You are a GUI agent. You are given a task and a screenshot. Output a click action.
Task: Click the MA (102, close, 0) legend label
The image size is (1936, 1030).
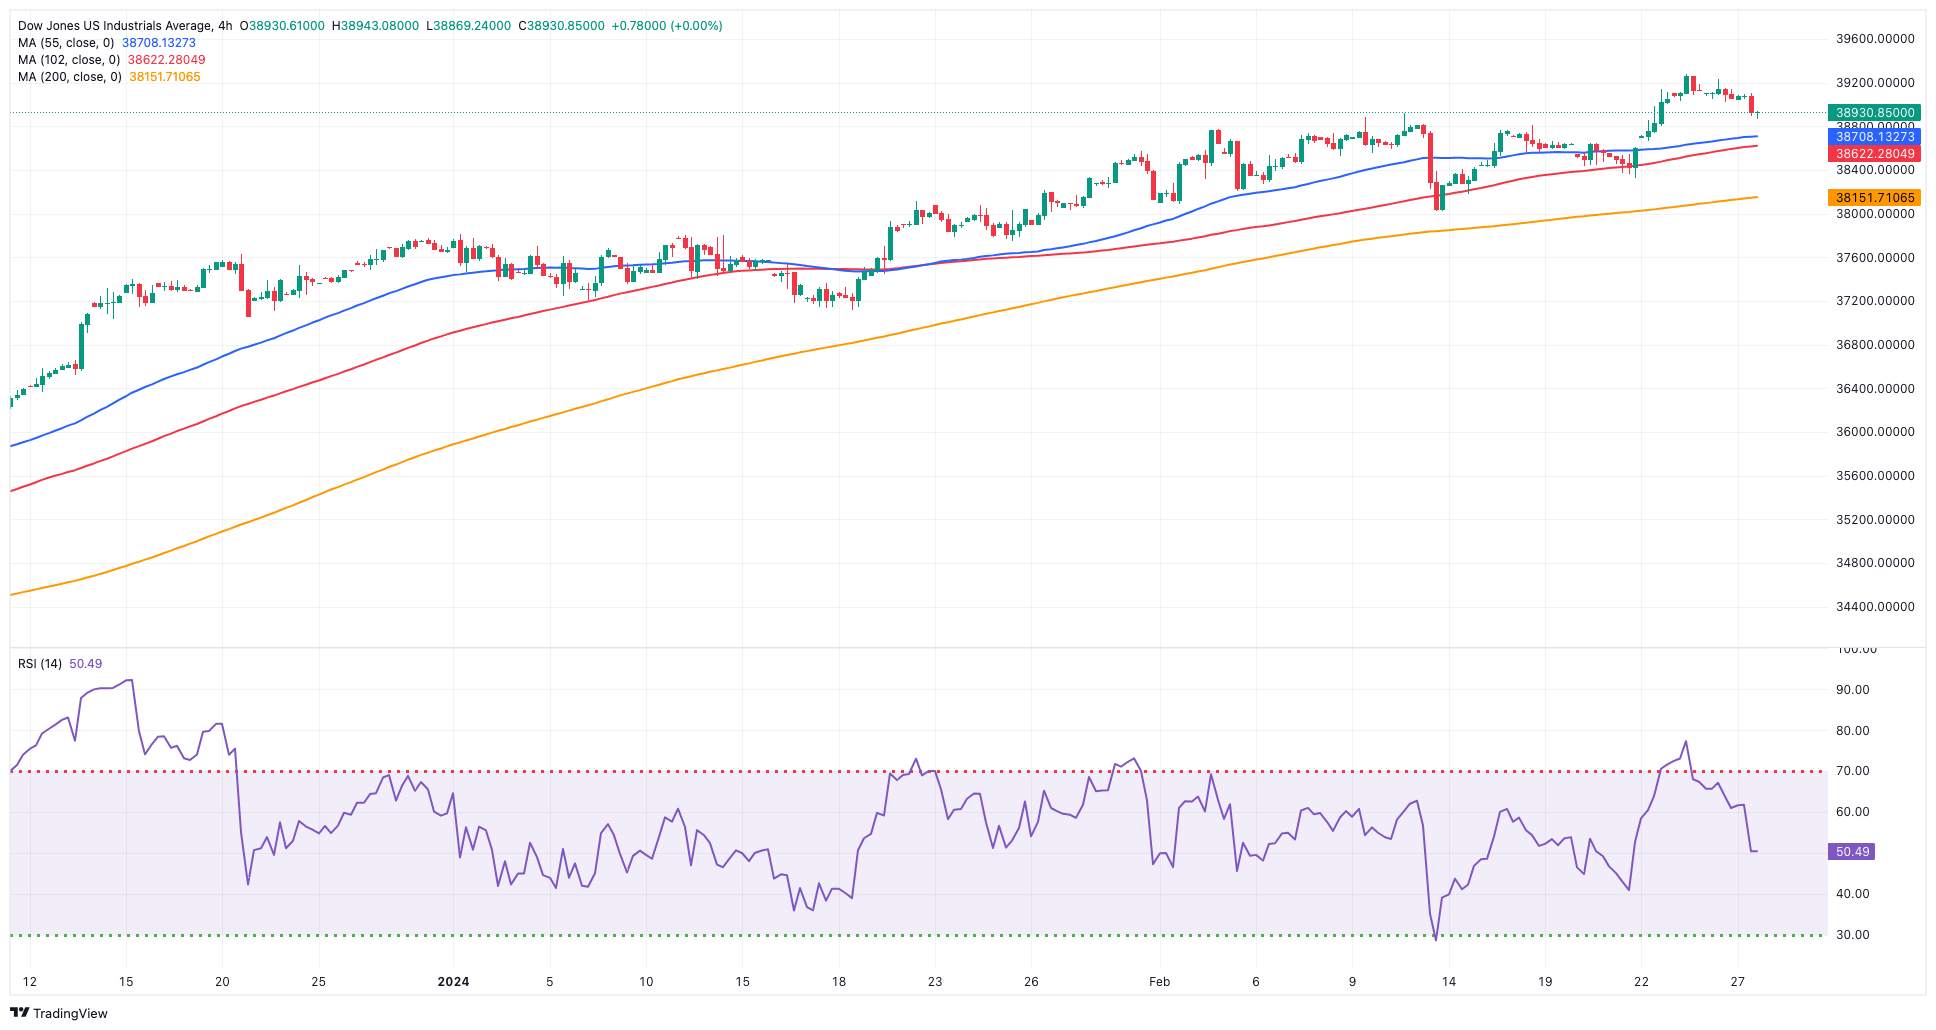coord(69,60)
